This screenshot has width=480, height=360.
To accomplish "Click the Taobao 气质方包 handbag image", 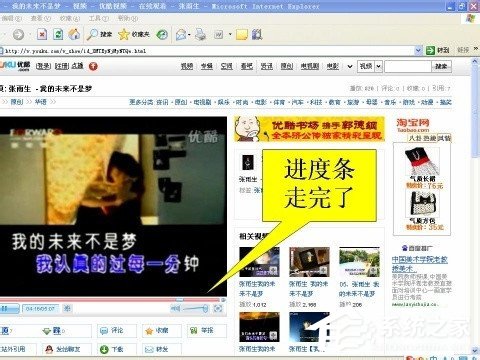I will click(422, 203).
